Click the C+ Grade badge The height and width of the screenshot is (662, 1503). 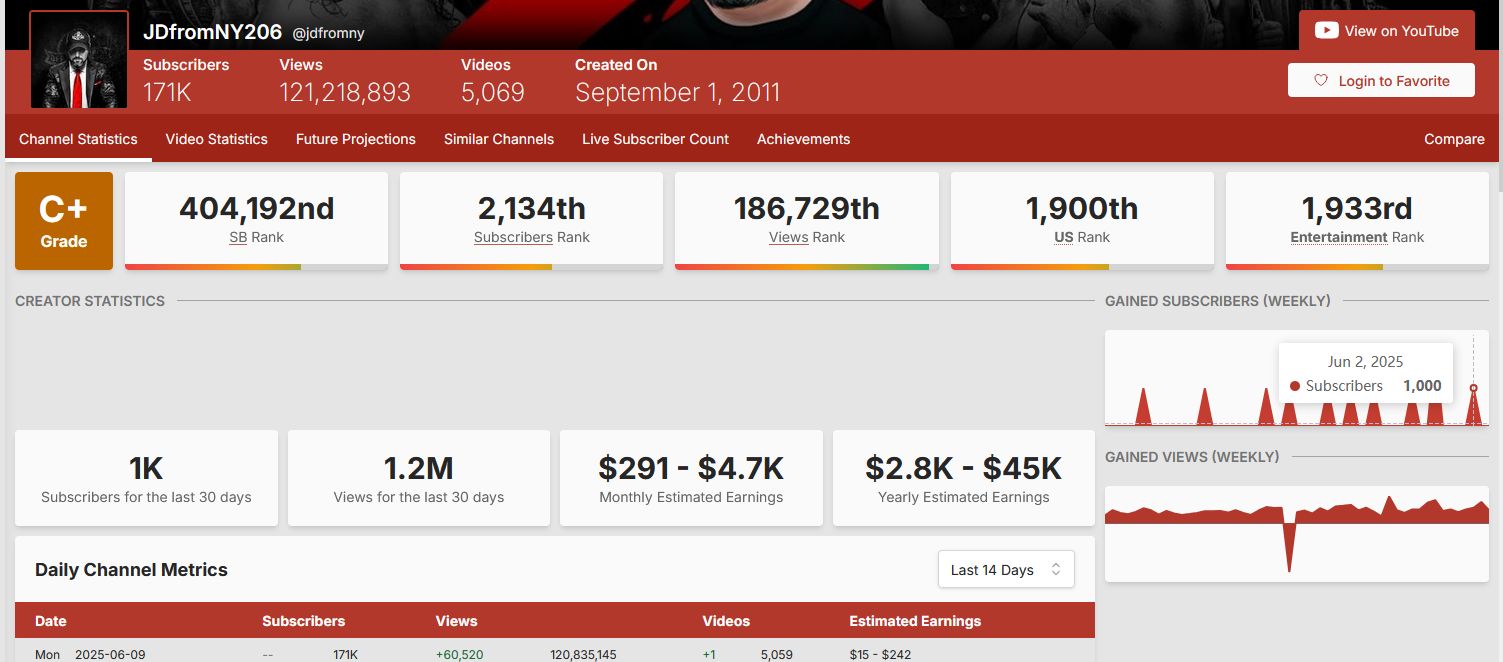tap(64, 221)
